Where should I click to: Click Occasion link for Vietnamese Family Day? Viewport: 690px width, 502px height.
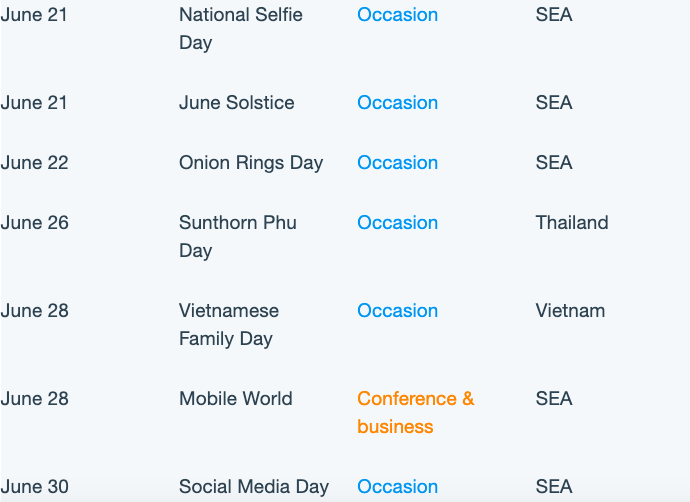397,311
